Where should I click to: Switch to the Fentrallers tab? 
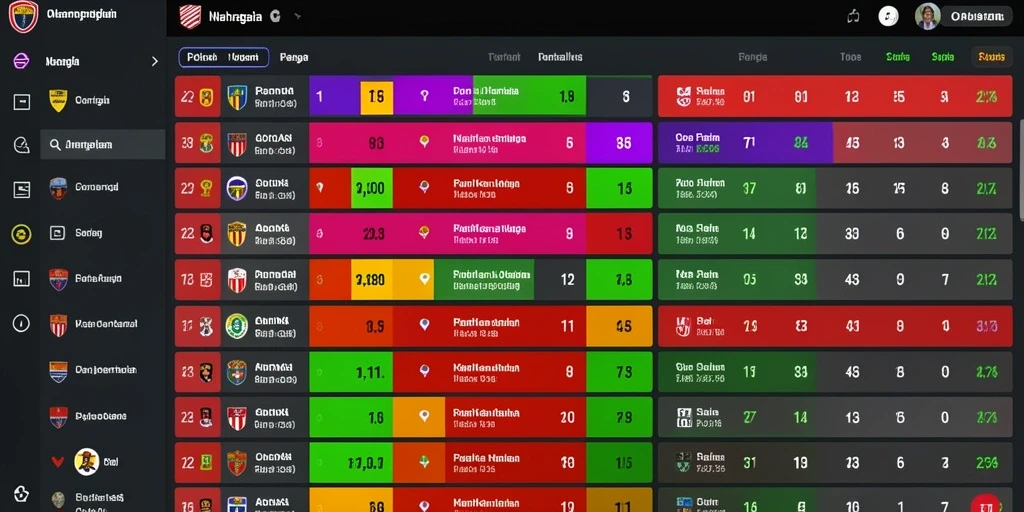(560, 57)
